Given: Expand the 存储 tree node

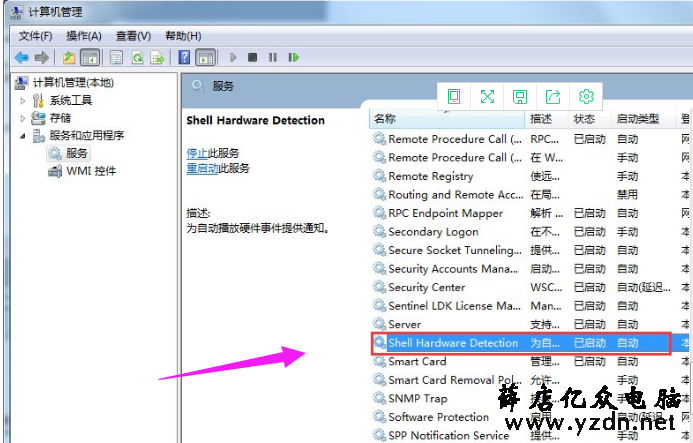Looking at the screenshot, I should coord(23,118).
